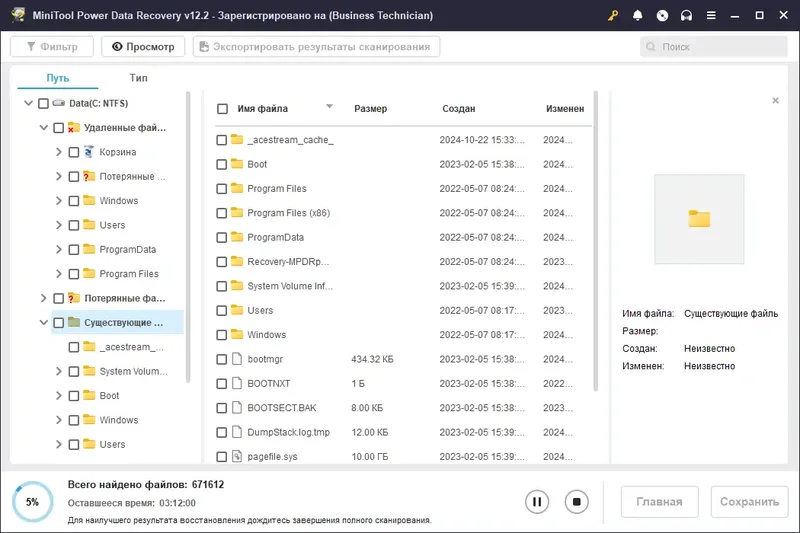
Task: Check the pagefile.sys checkbox
Action: pyautogui.click(x=221, y=456)
